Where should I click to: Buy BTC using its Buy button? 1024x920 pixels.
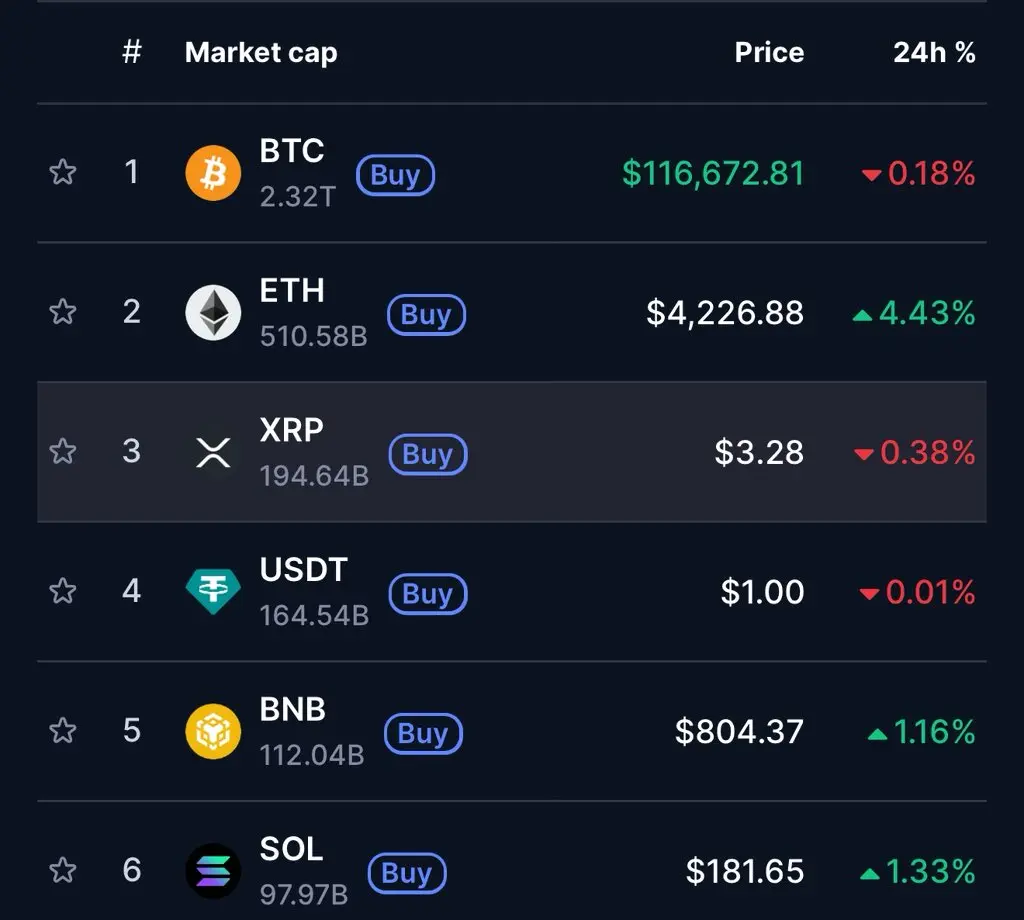(395, 175)
